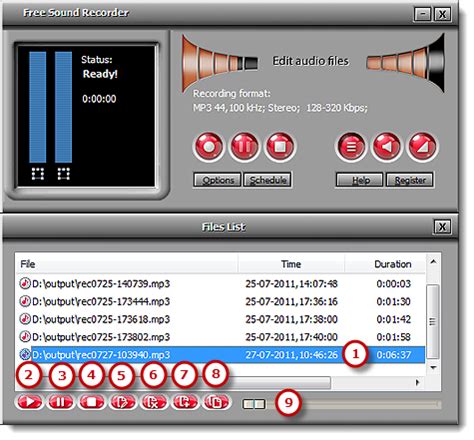Screen dimensions: 474x440
Task: Click the files list horizontal scrollbar thumb
Action: [279, 383]
